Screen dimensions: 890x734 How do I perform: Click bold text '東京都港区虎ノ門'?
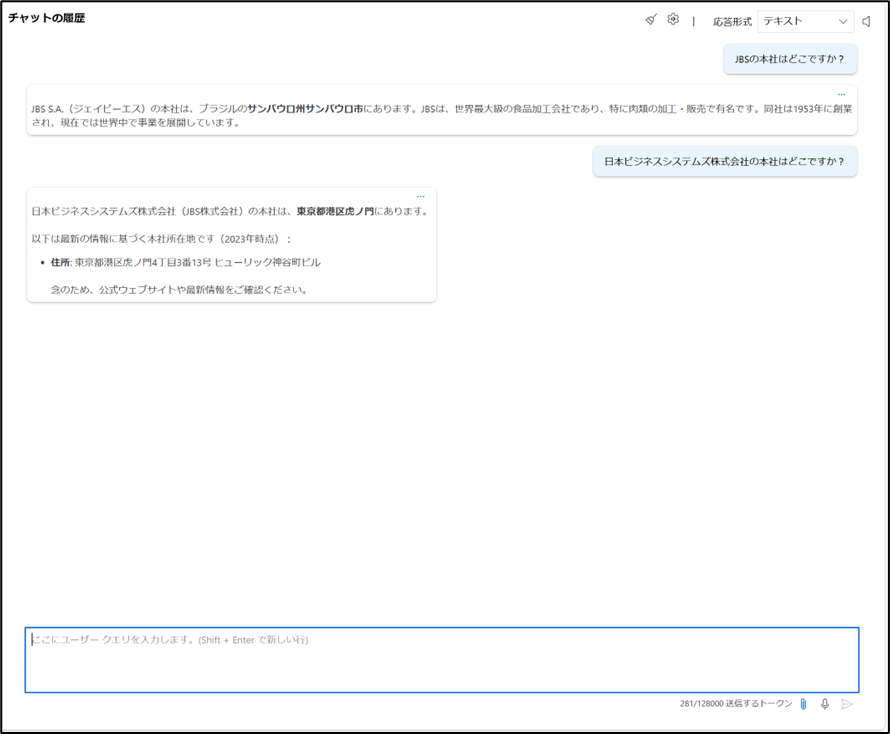click(335, 211)
